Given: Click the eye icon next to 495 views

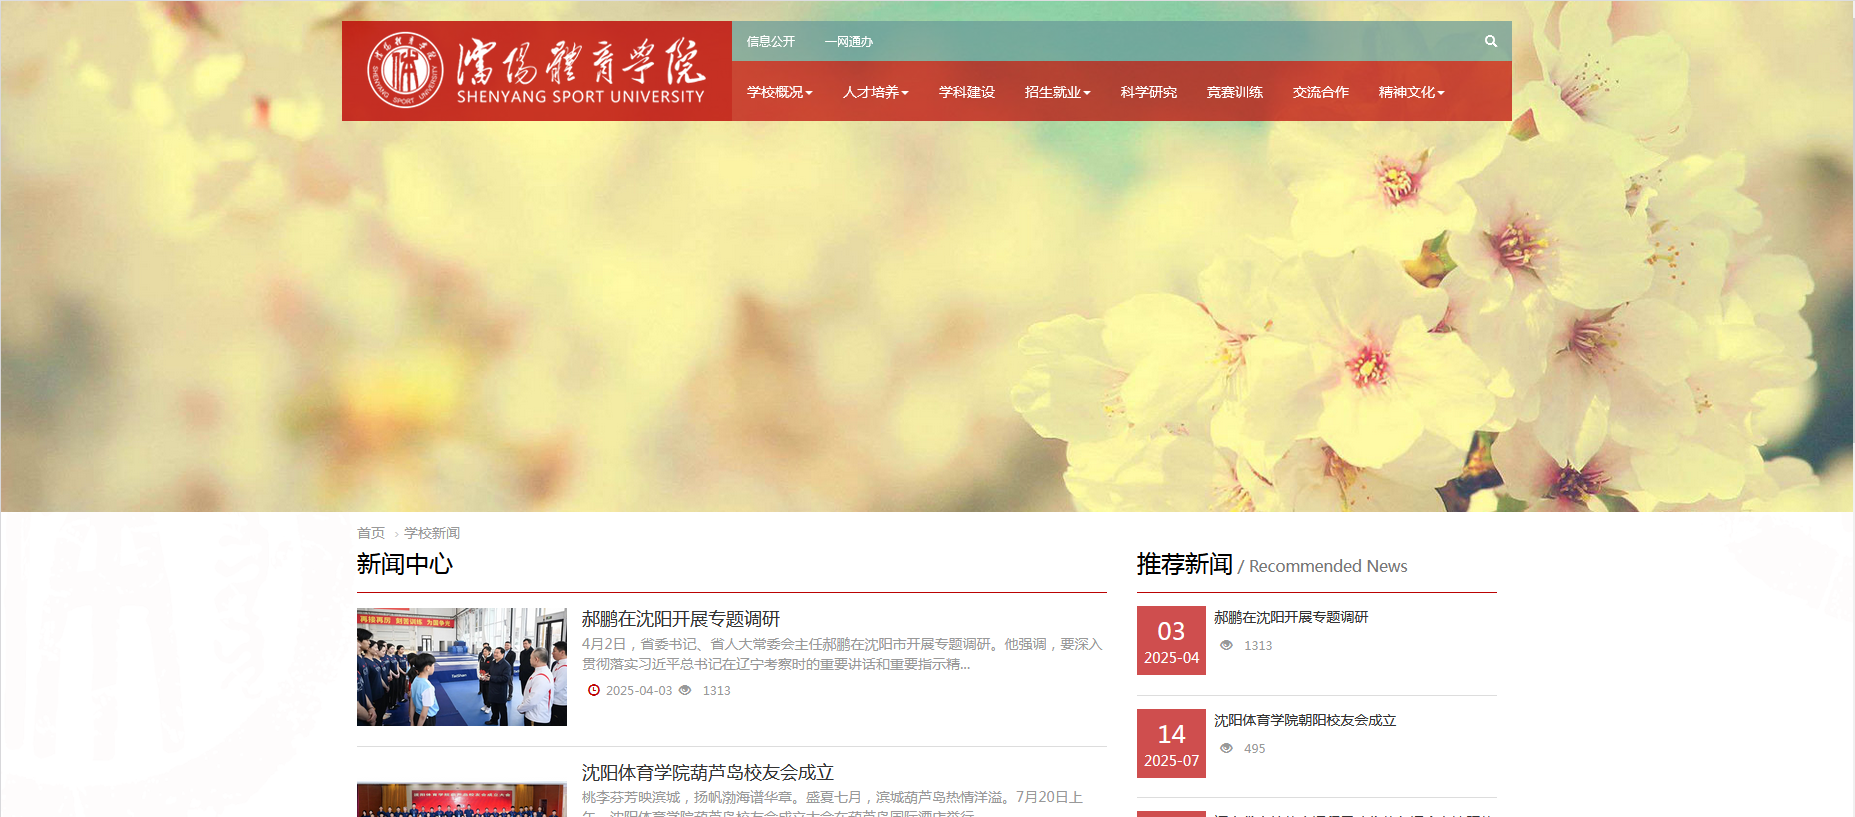Looking at the screenshot, I should [1226, 748].
